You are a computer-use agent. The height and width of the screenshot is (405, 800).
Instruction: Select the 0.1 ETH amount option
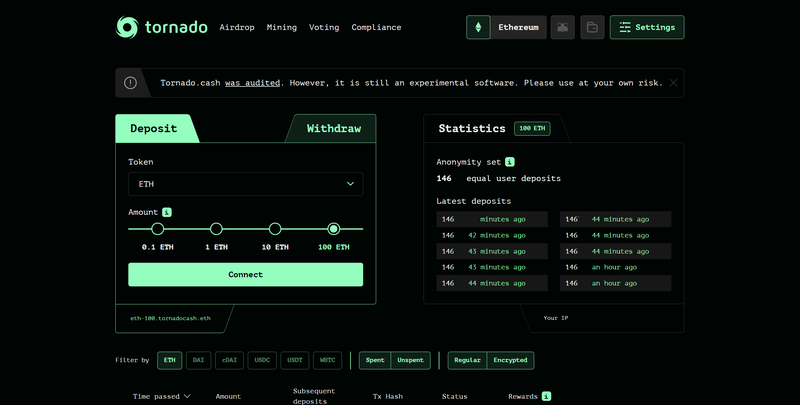click(157, 229)
